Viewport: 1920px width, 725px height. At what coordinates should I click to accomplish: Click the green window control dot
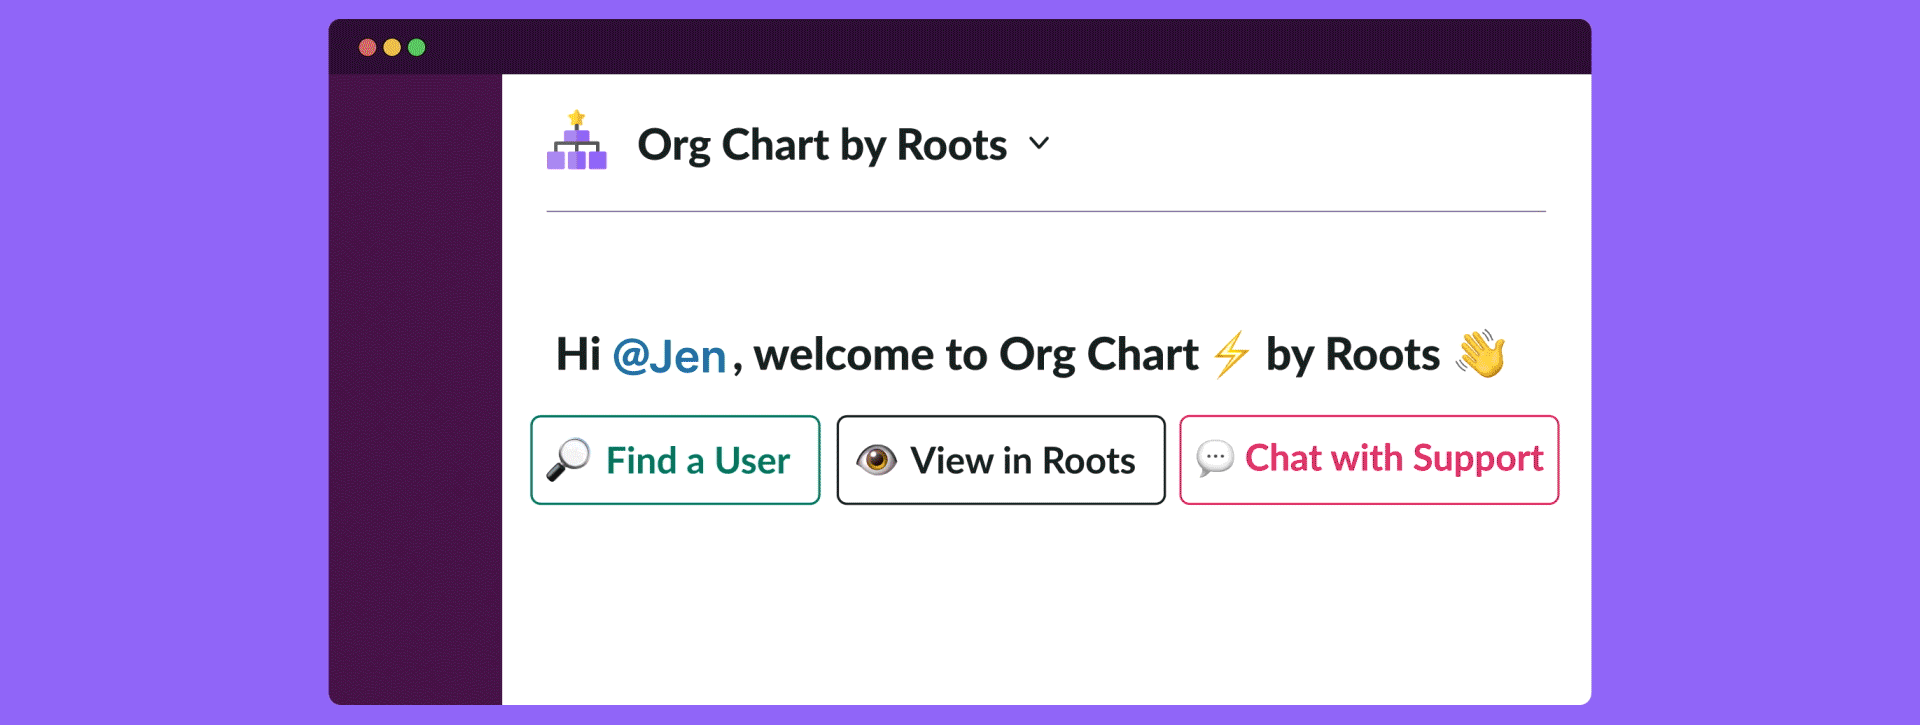coord(417,46)
